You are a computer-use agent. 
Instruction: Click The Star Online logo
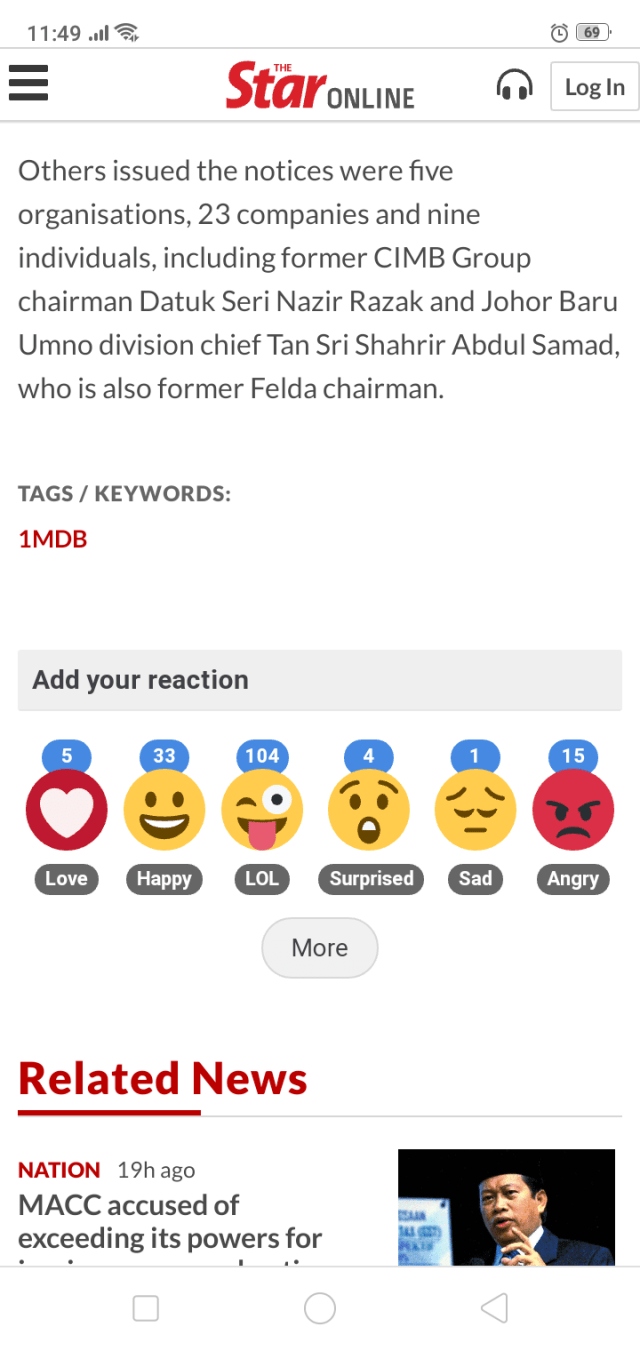320,86
